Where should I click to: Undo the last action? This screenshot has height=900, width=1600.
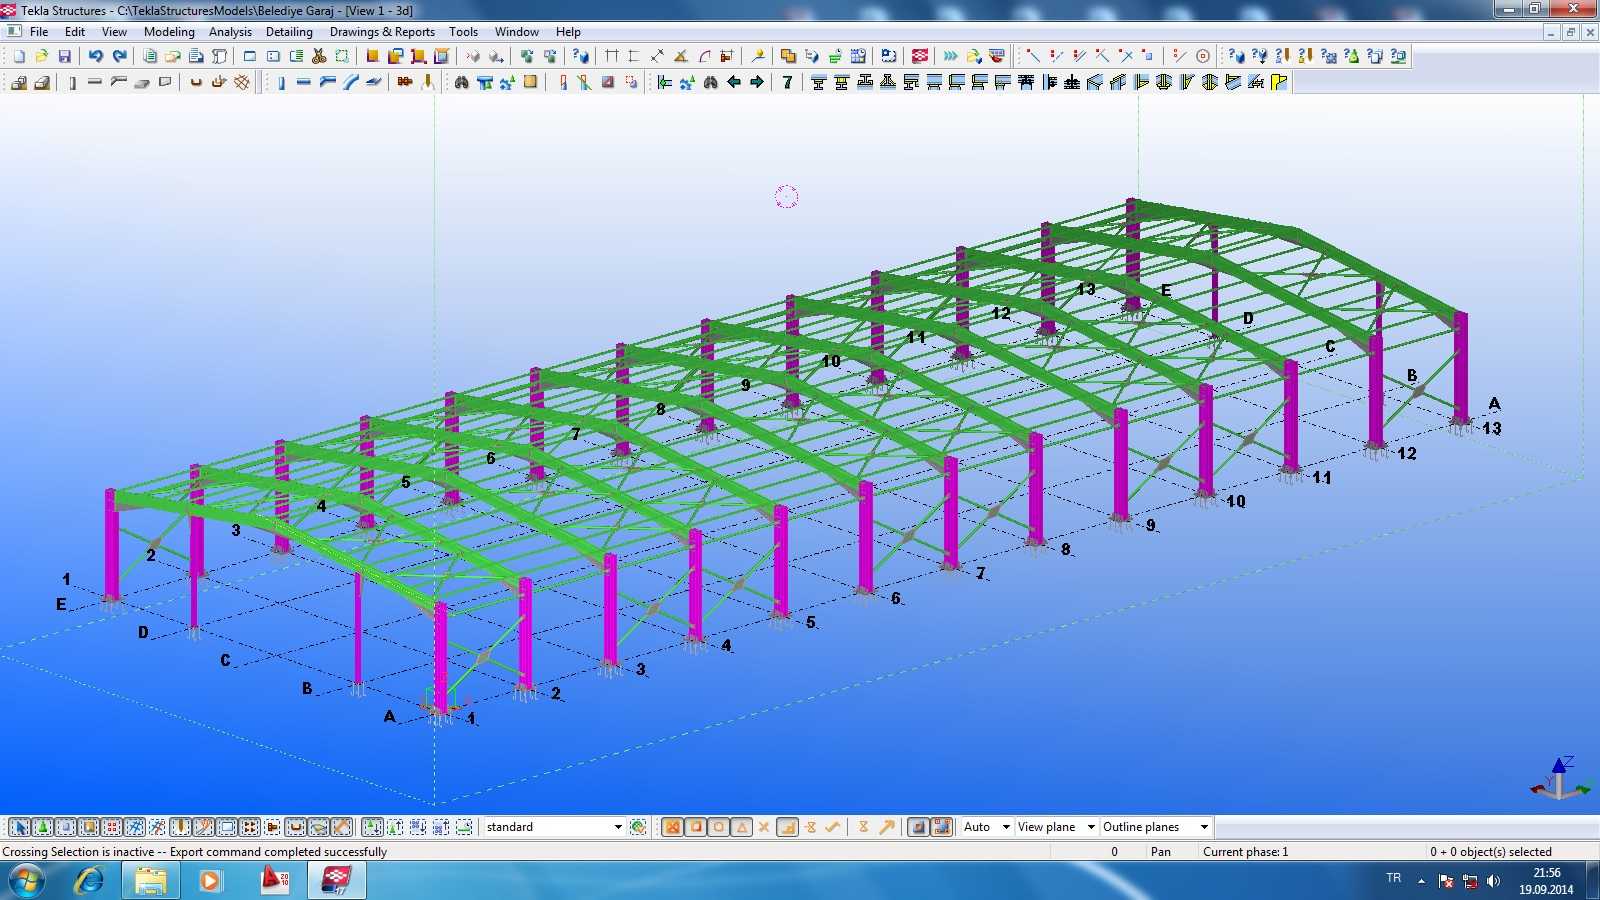96,56
